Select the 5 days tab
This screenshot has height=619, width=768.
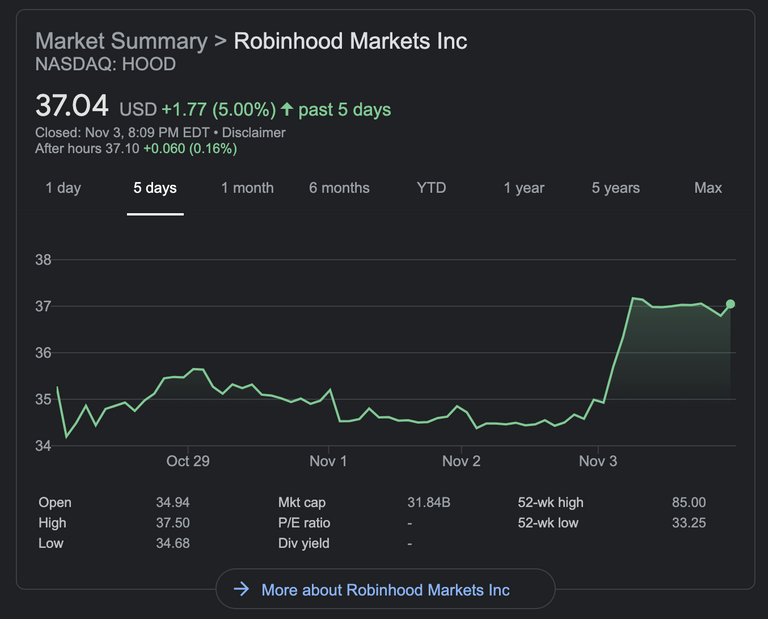(155, 188)
